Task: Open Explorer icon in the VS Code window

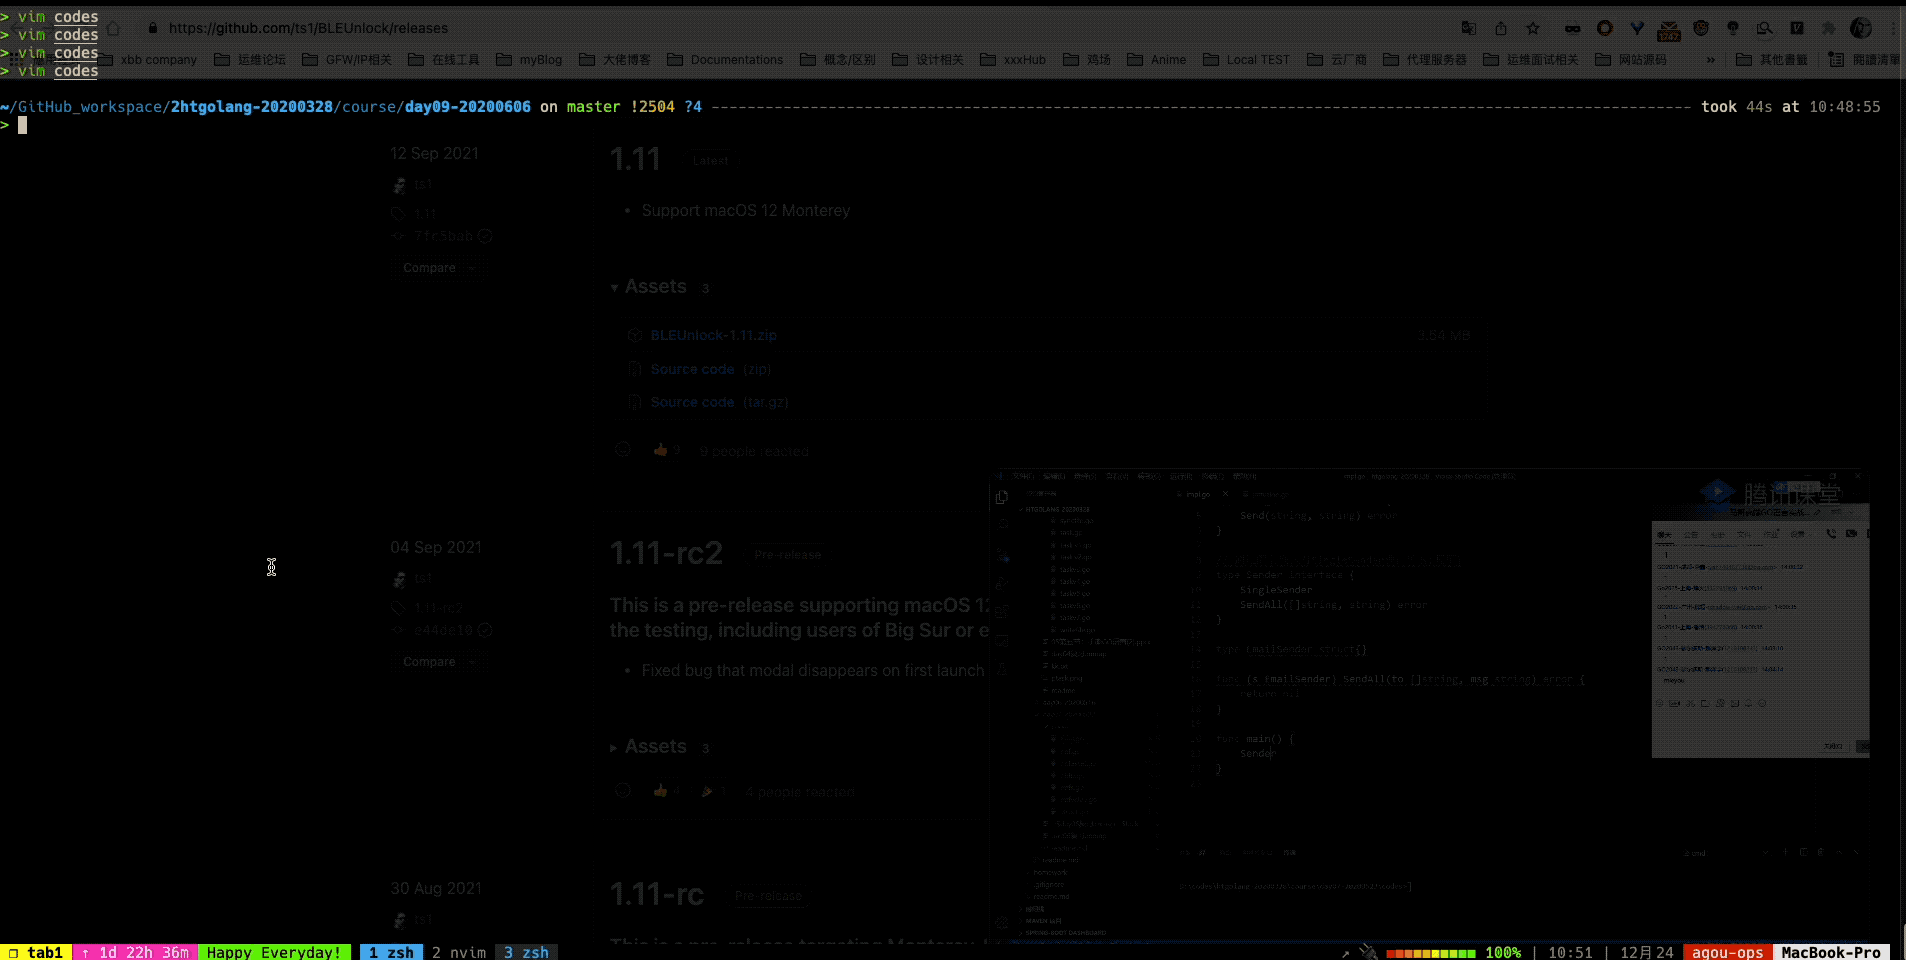Action: coord(1002,497)
